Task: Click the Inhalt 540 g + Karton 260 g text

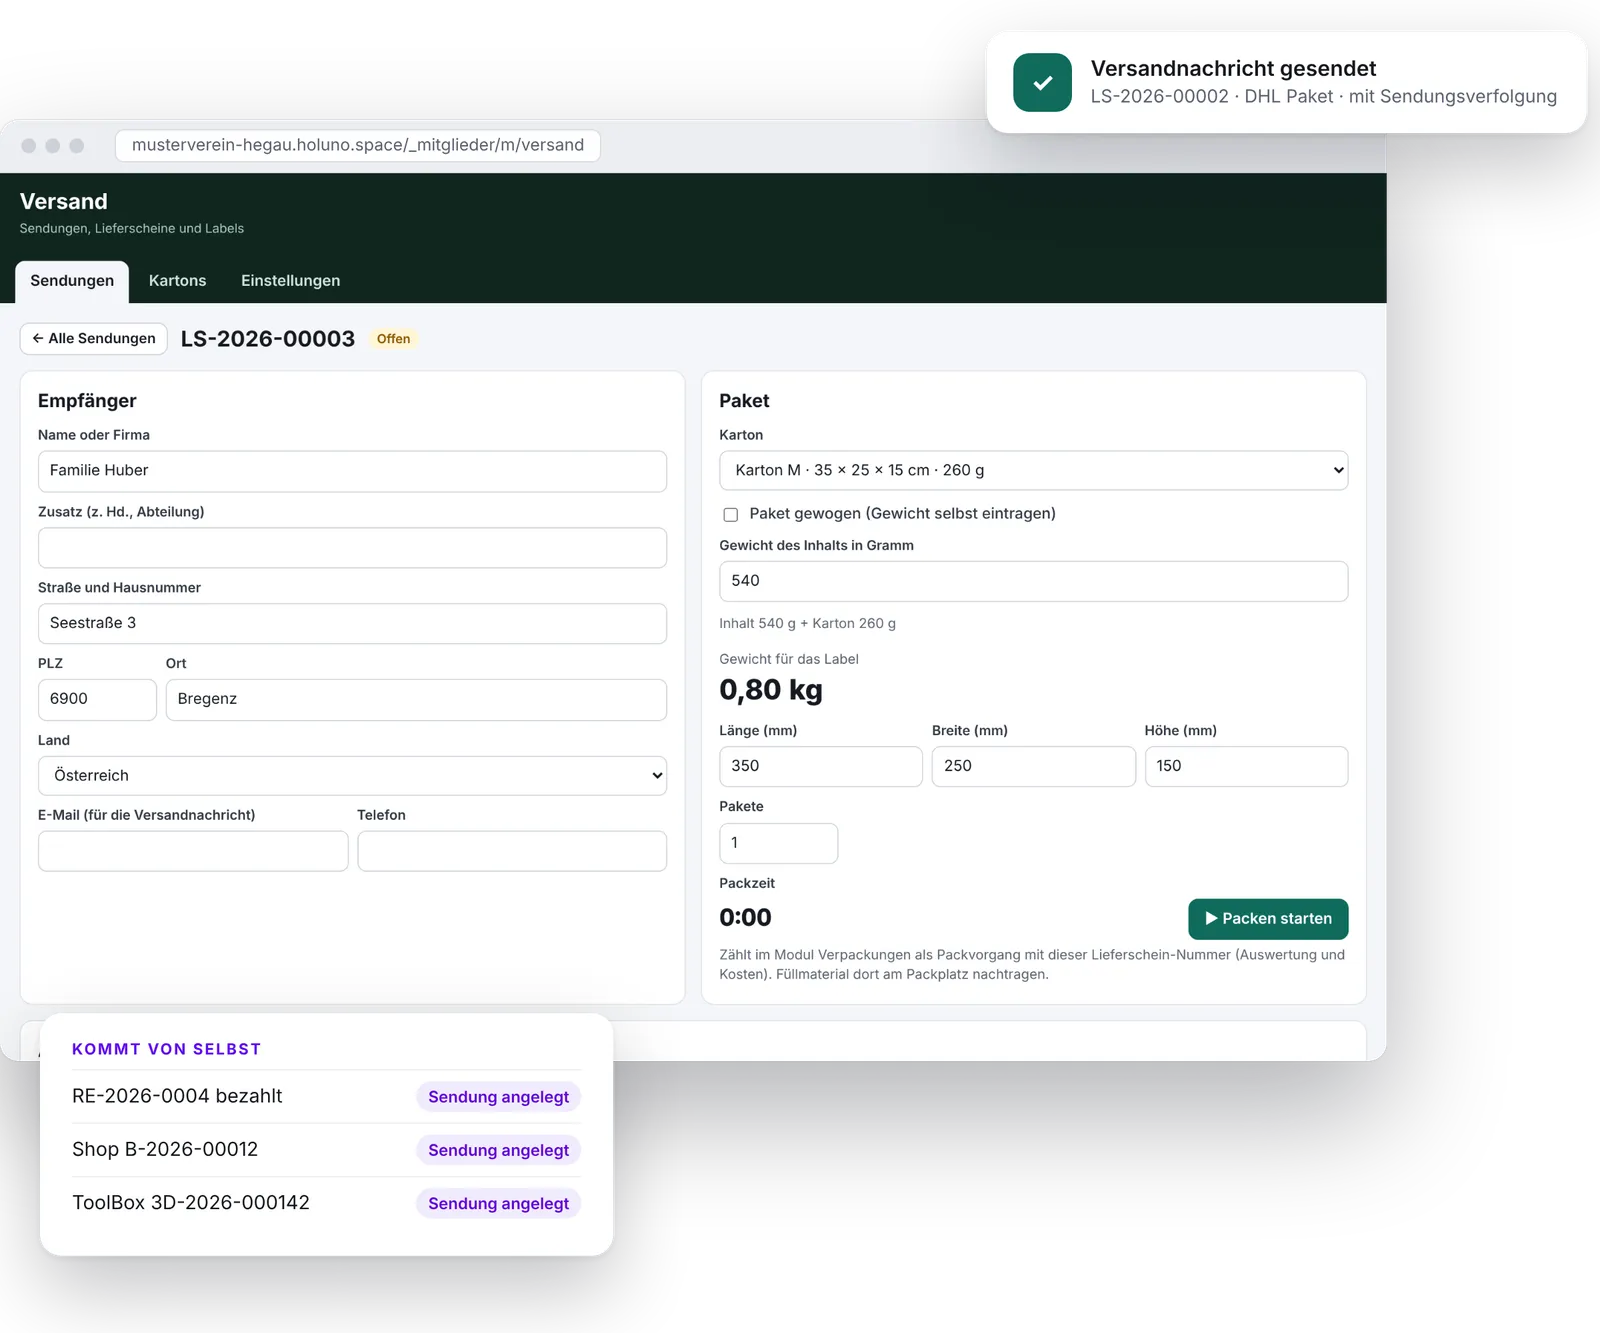Action: tap(807, 623)
